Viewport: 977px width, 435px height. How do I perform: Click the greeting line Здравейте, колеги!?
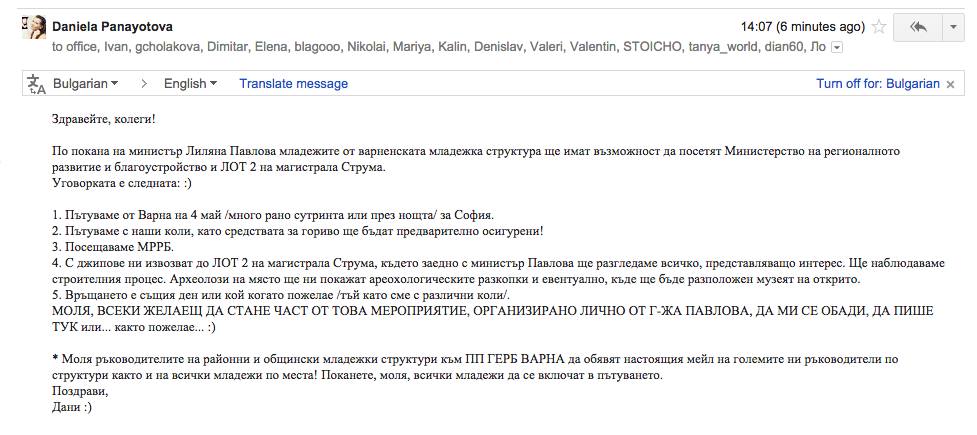click(x=103, y=119)
